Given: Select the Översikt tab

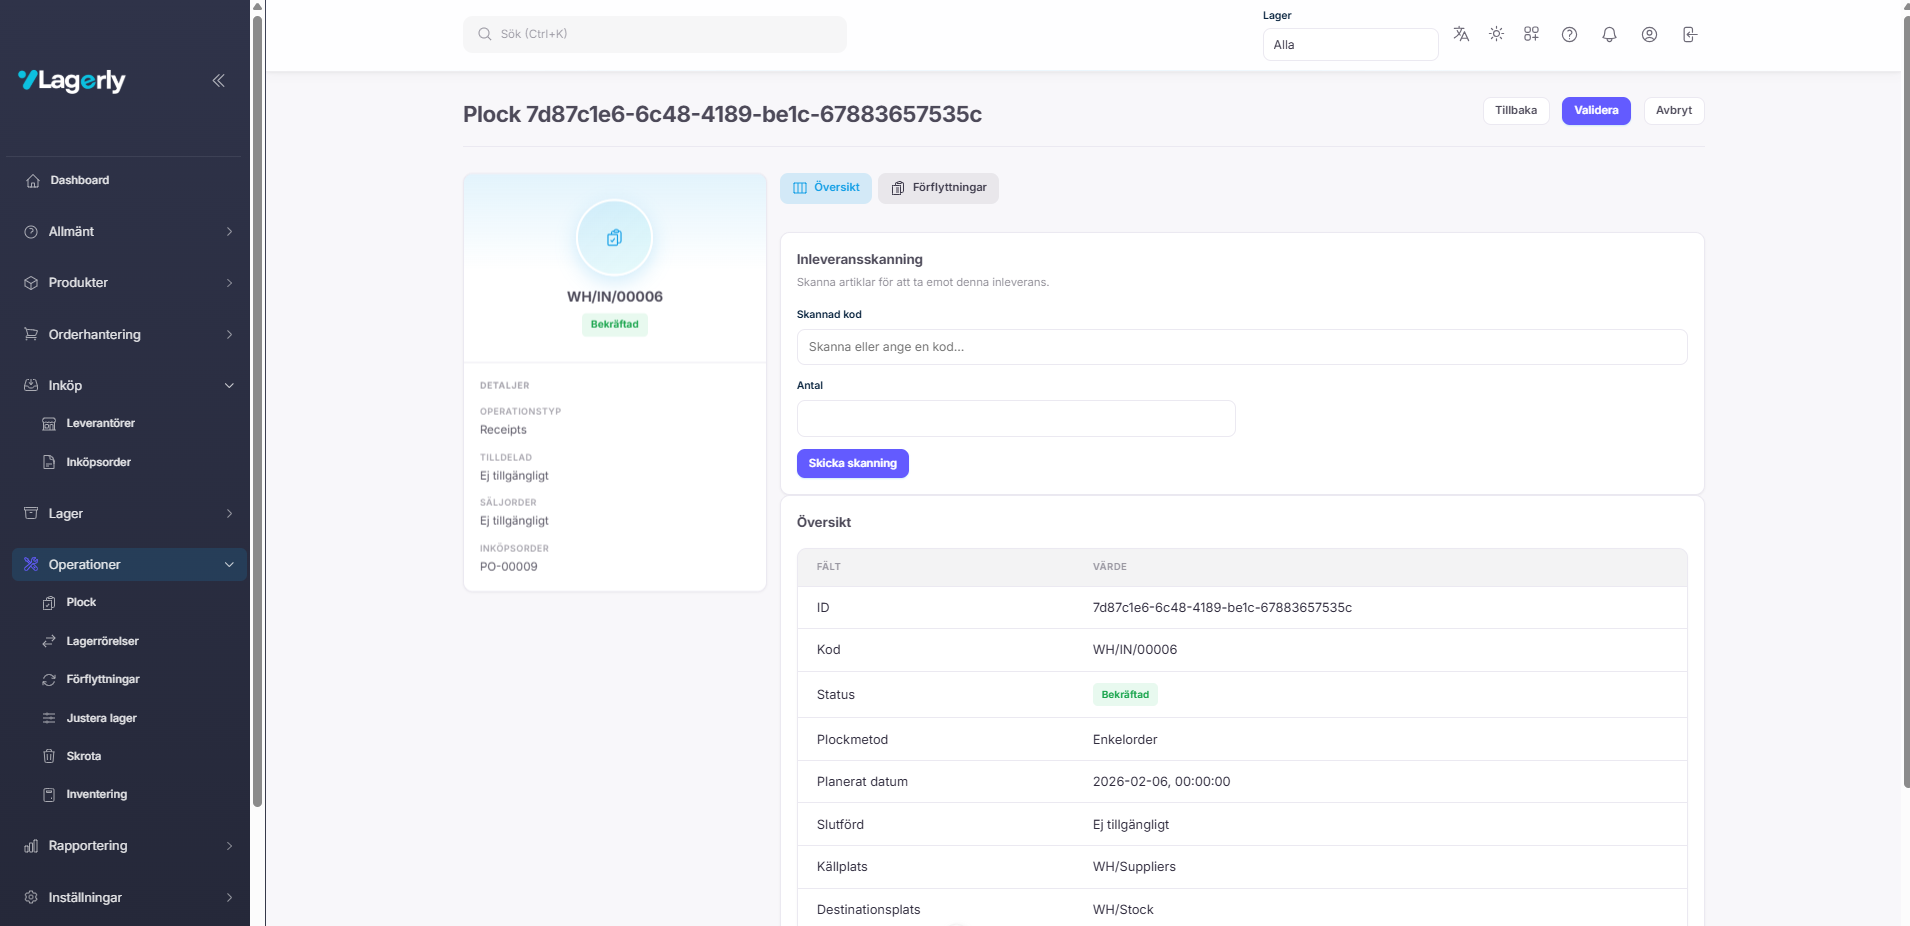Looking at the screenshot, I should pyautogui.click(x=826, y=188).
